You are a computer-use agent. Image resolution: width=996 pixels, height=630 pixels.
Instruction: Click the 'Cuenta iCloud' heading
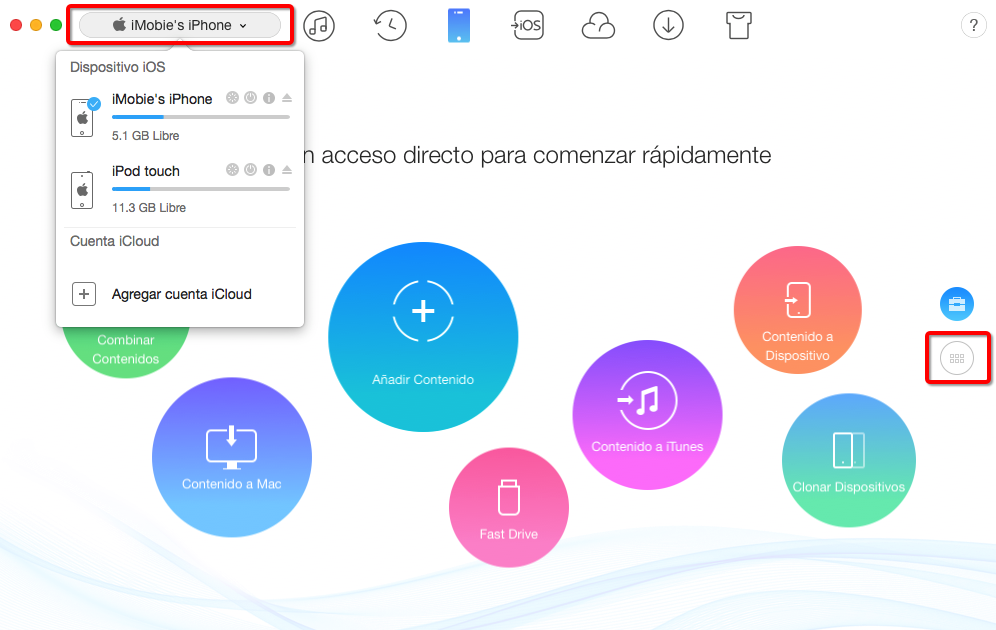(114, 241)
